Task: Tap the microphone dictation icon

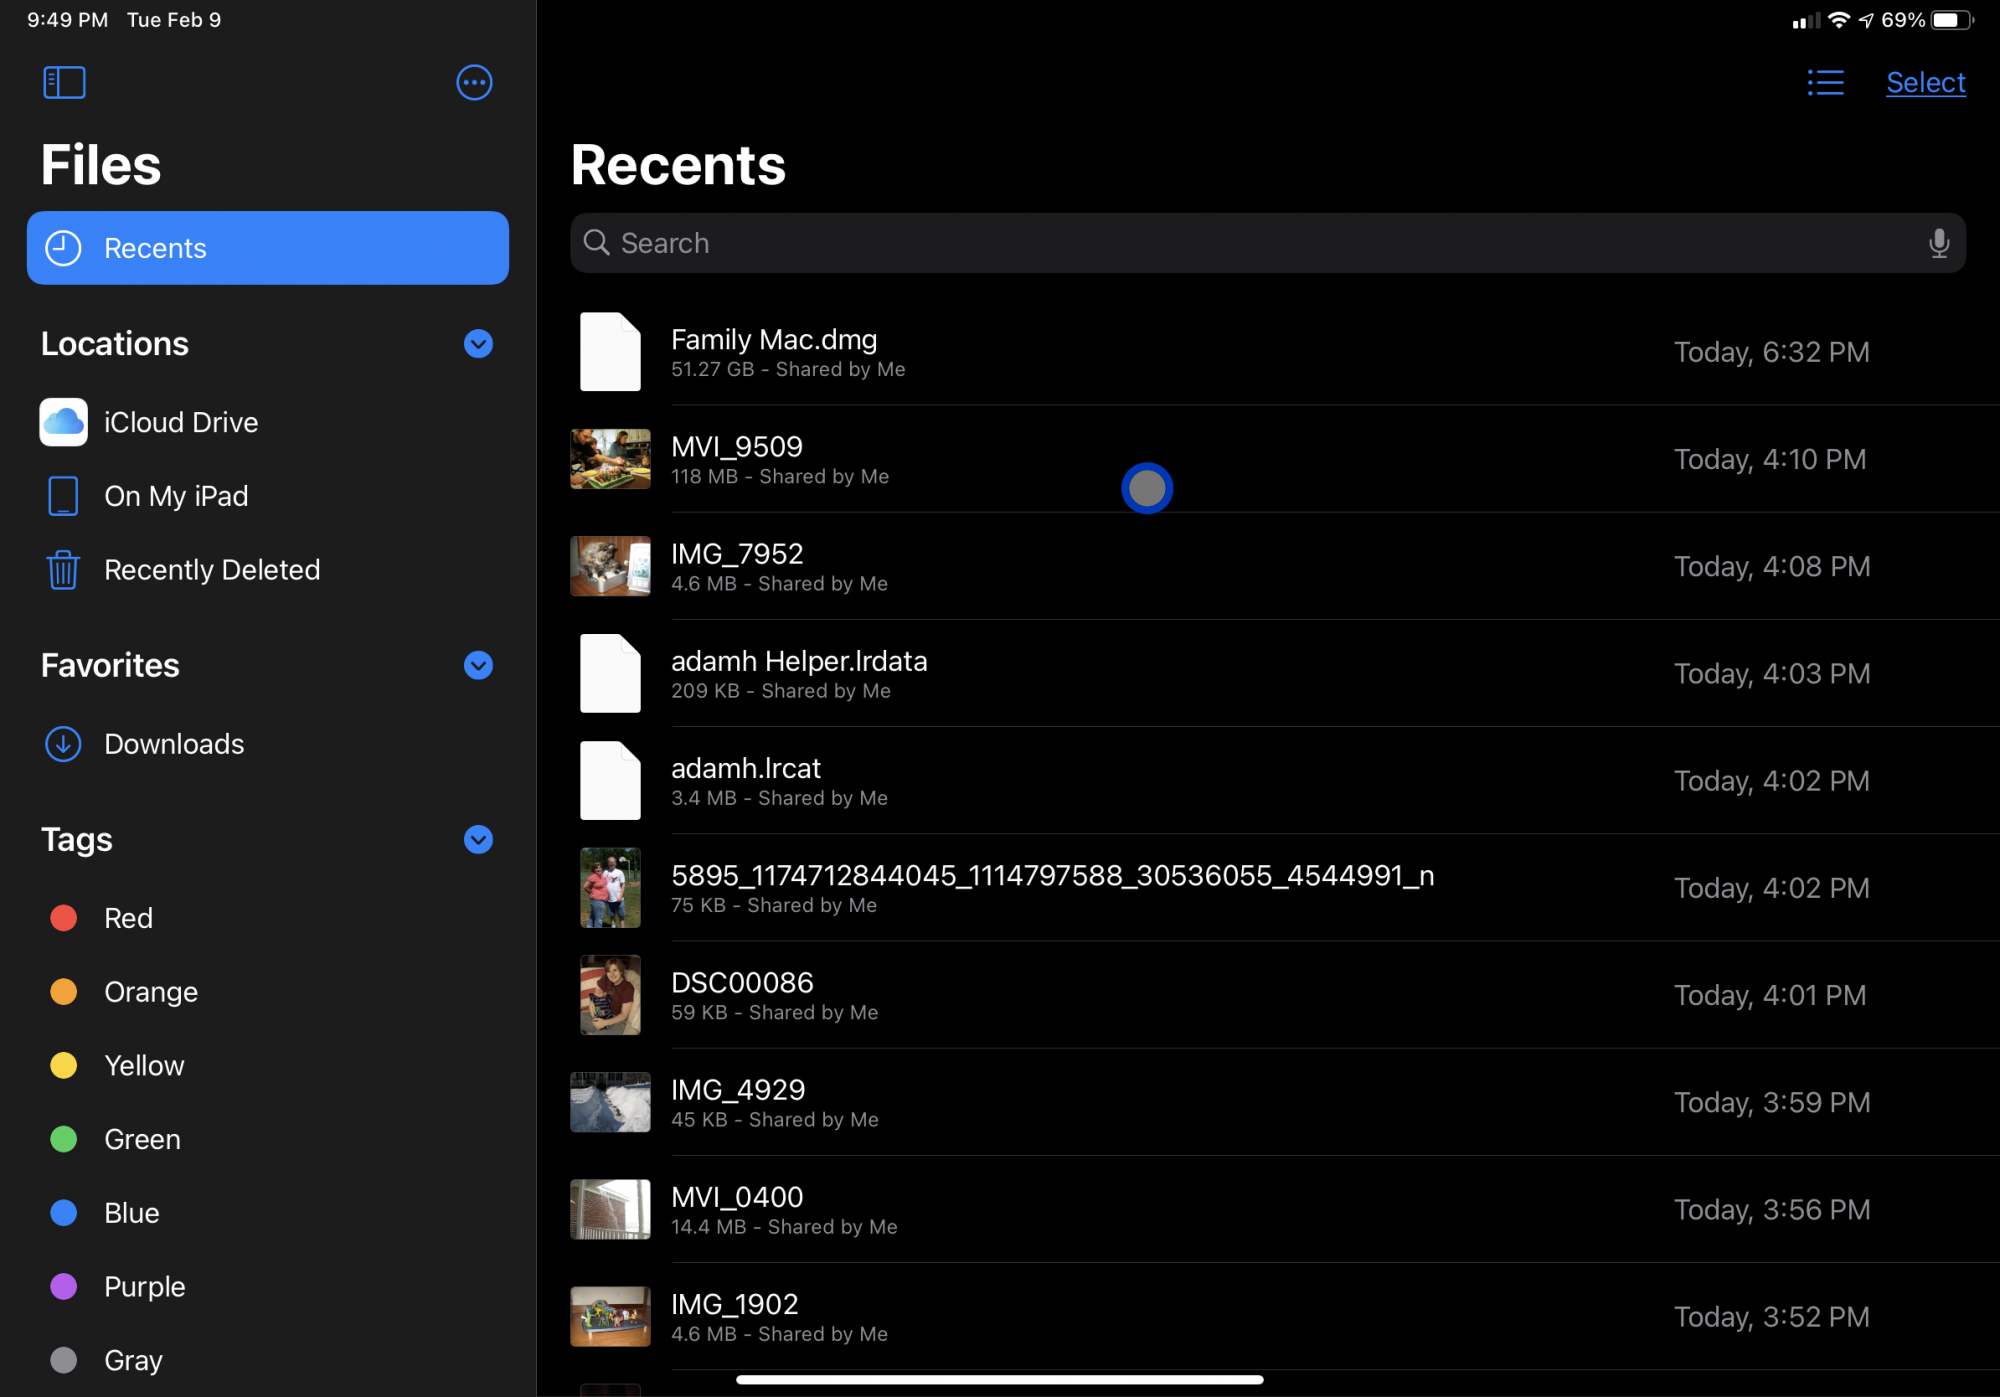Action: tap(1938, 243)
